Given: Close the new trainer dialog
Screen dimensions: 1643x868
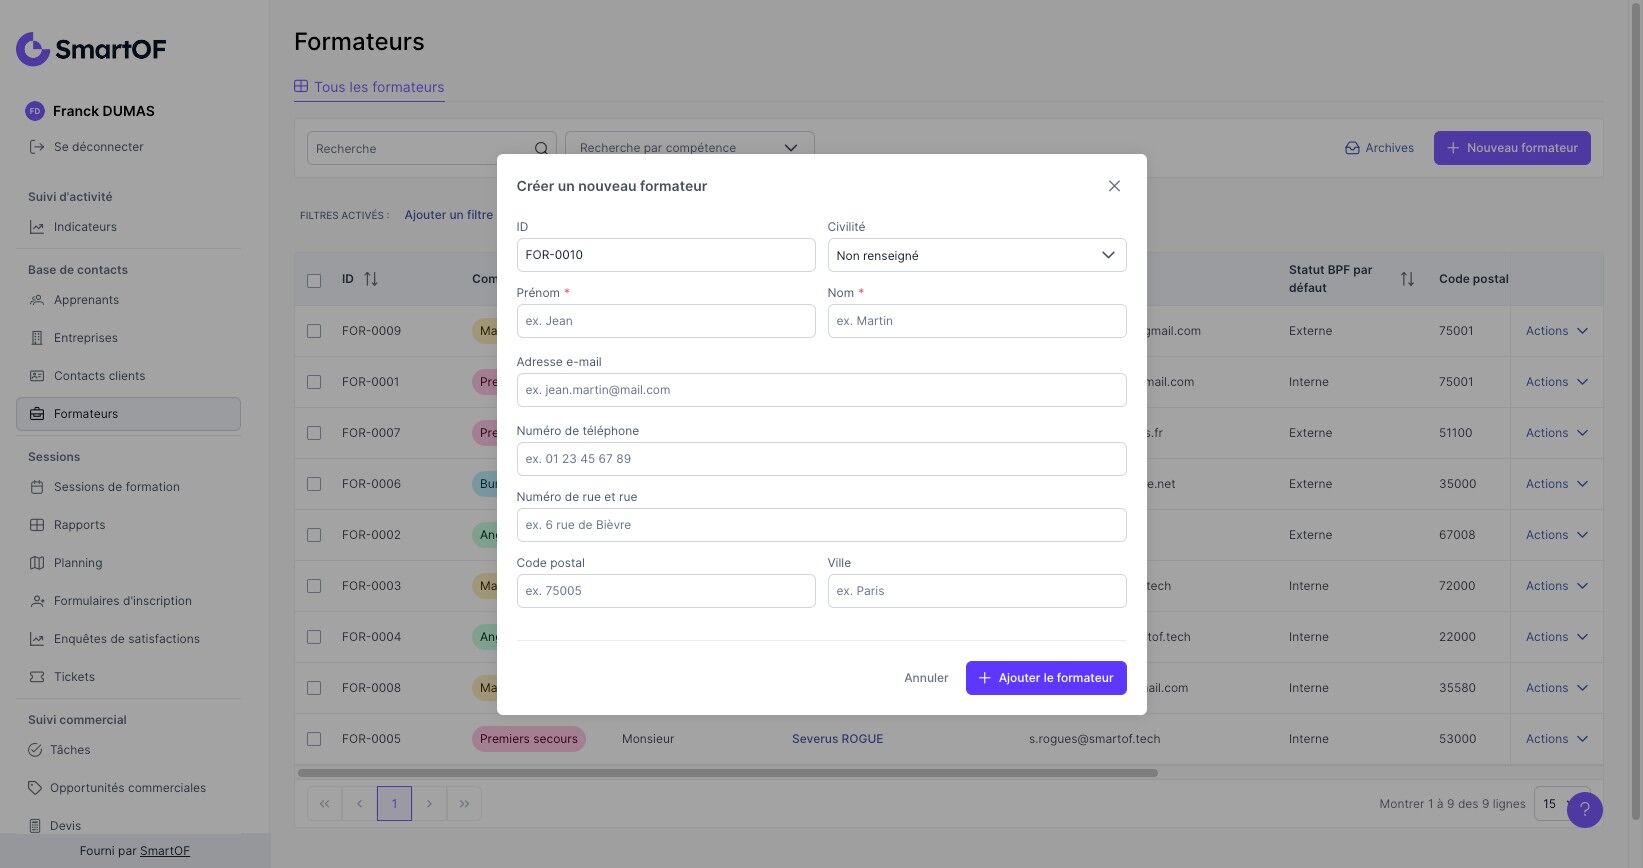Looking at the screenshot, I should 1114,186.
